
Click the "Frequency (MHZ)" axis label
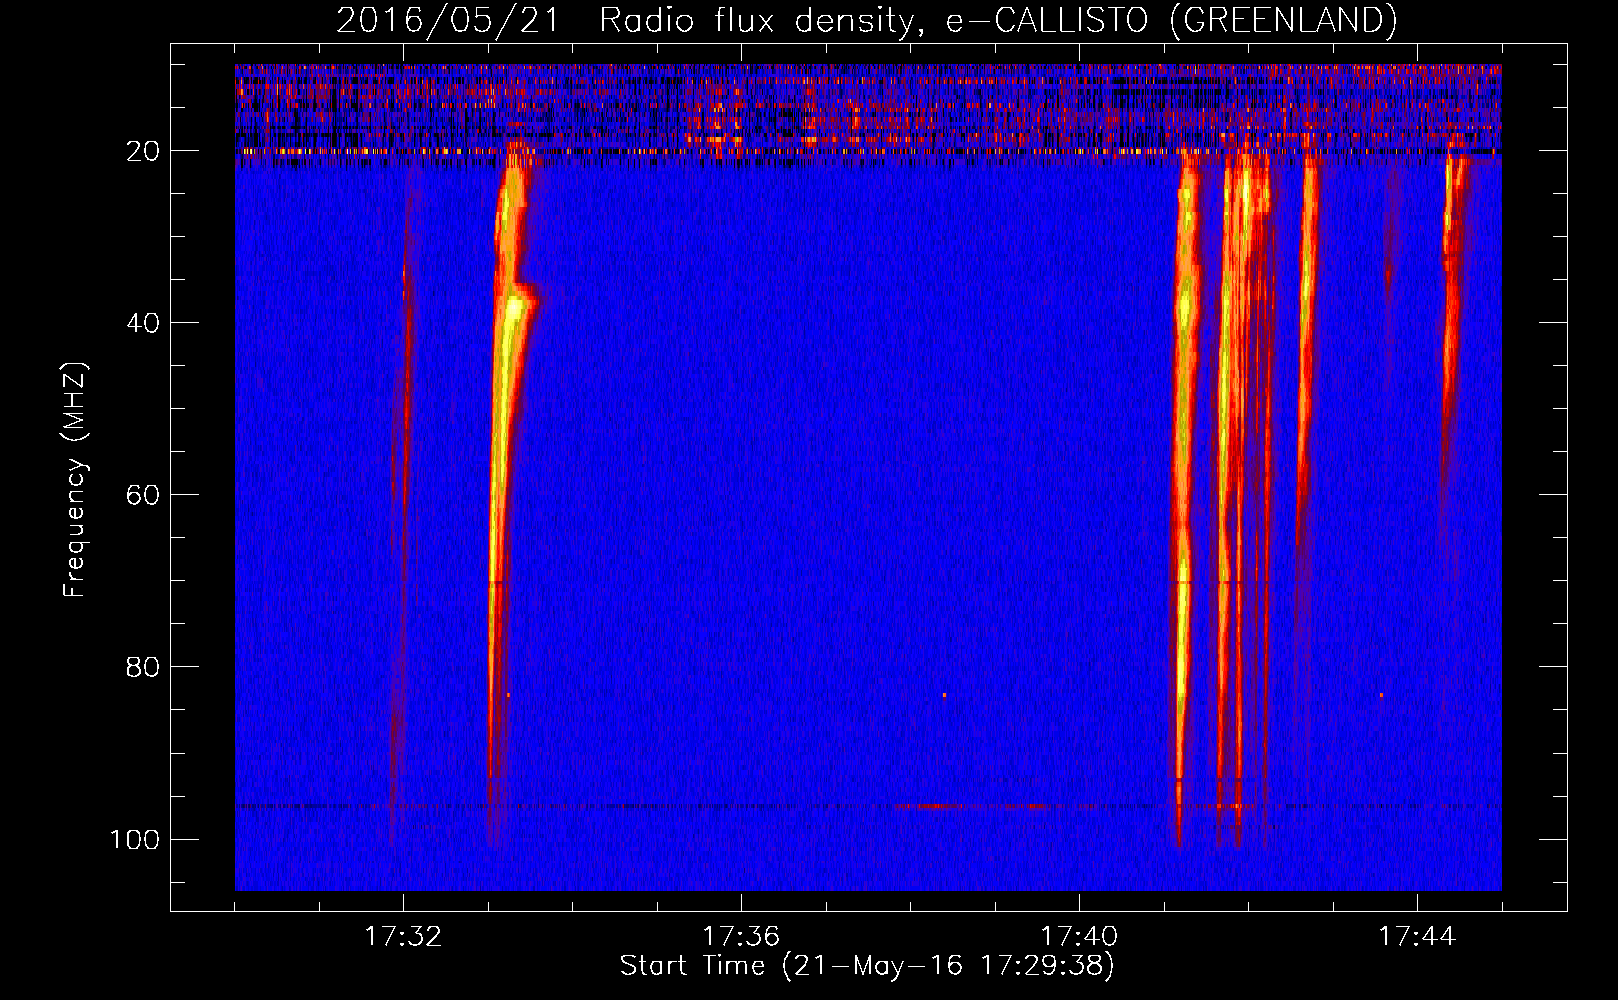pyautogui.click(x=75, y=480)
